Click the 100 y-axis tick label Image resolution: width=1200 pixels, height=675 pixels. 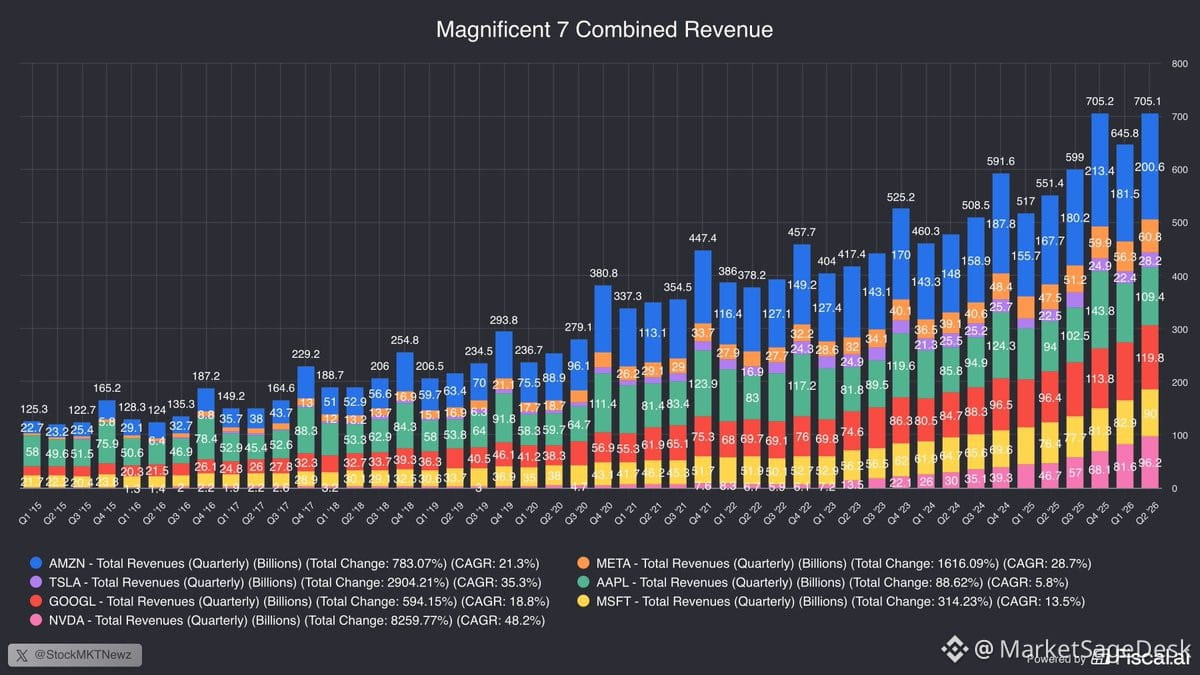[1178, 436]
